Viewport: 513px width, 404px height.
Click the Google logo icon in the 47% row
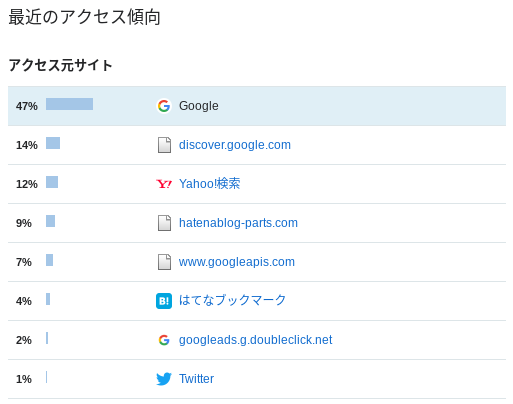coord(164,106)
